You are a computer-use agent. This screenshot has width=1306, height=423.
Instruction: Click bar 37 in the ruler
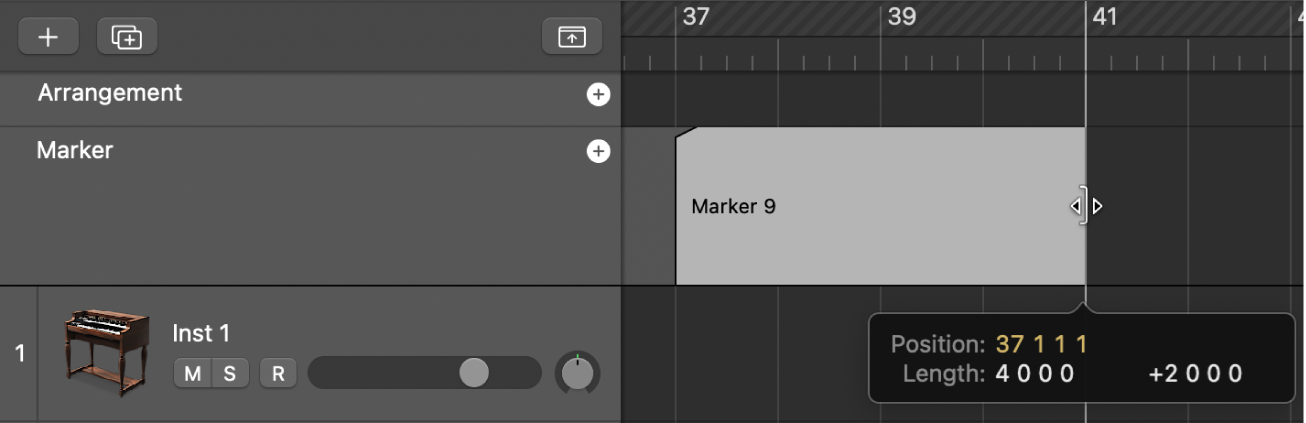click(695, 17)
